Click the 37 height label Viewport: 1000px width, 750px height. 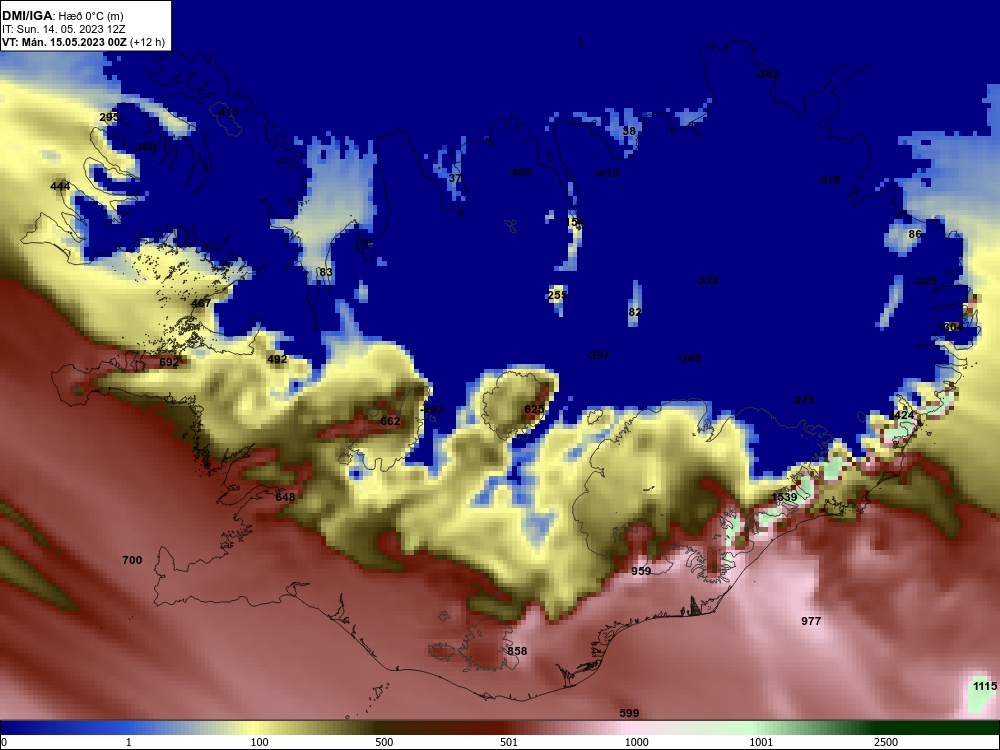[x=455, y=178]
